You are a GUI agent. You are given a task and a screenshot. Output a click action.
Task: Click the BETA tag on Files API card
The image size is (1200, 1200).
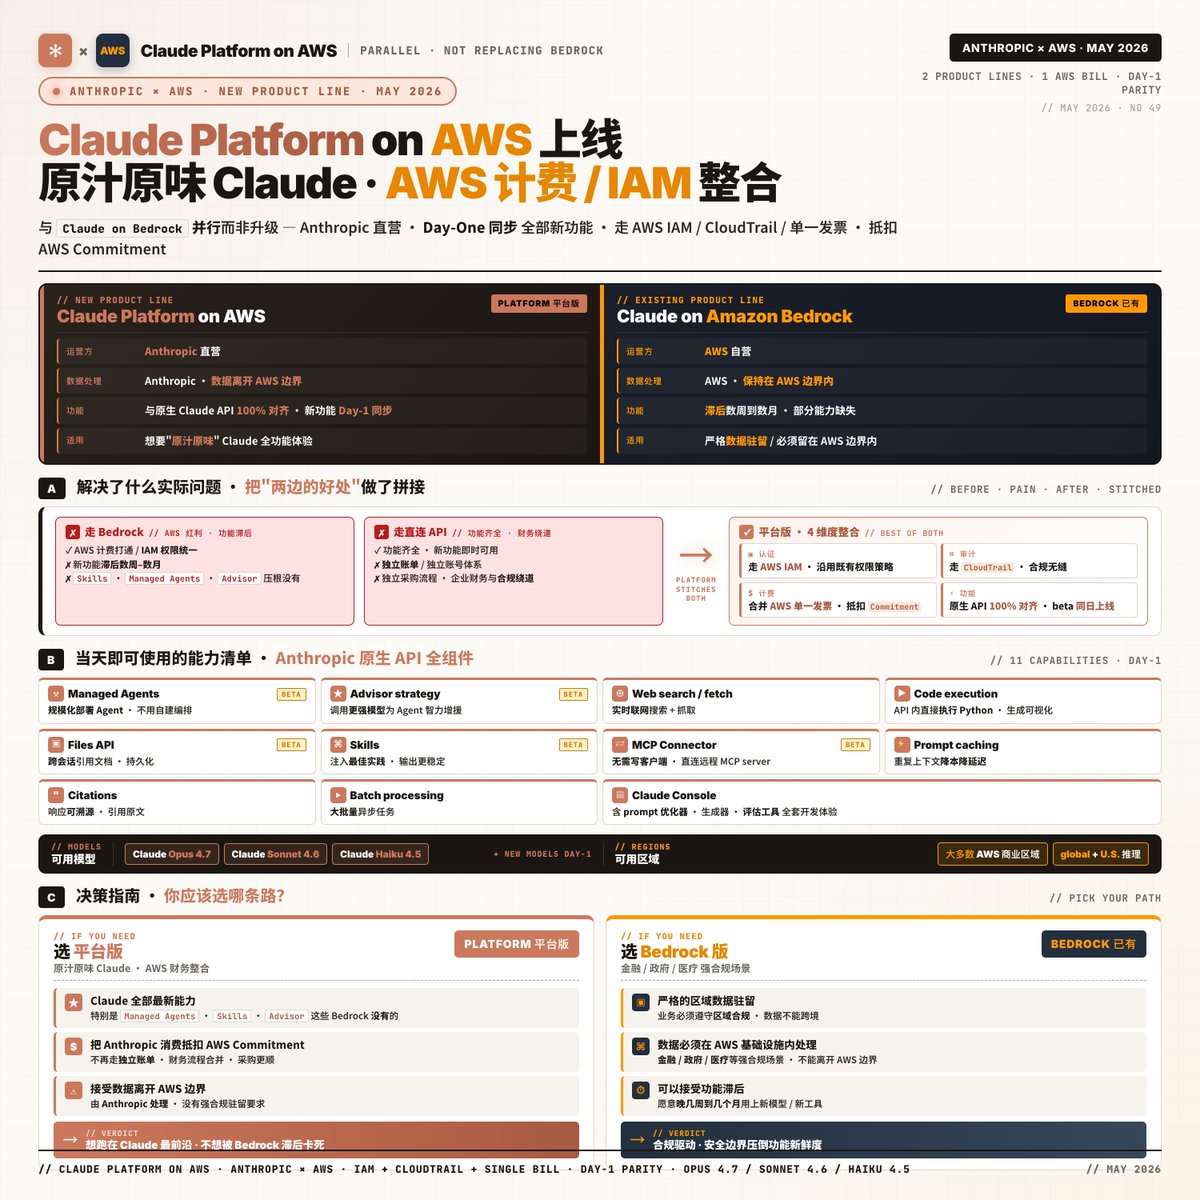[x=291, y=745]
